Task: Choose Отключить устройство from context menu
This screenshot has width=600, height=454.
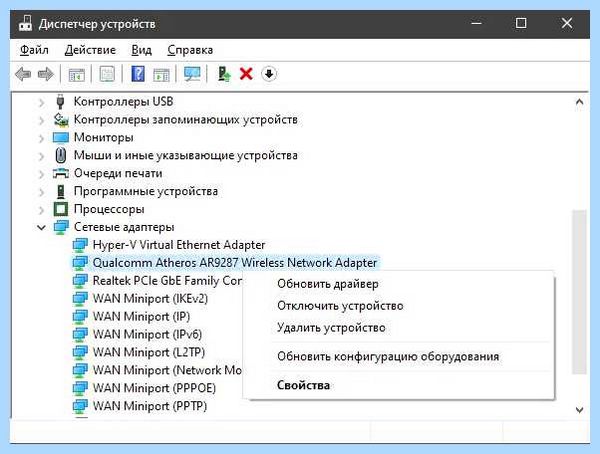Action: [x=340, y=306]
